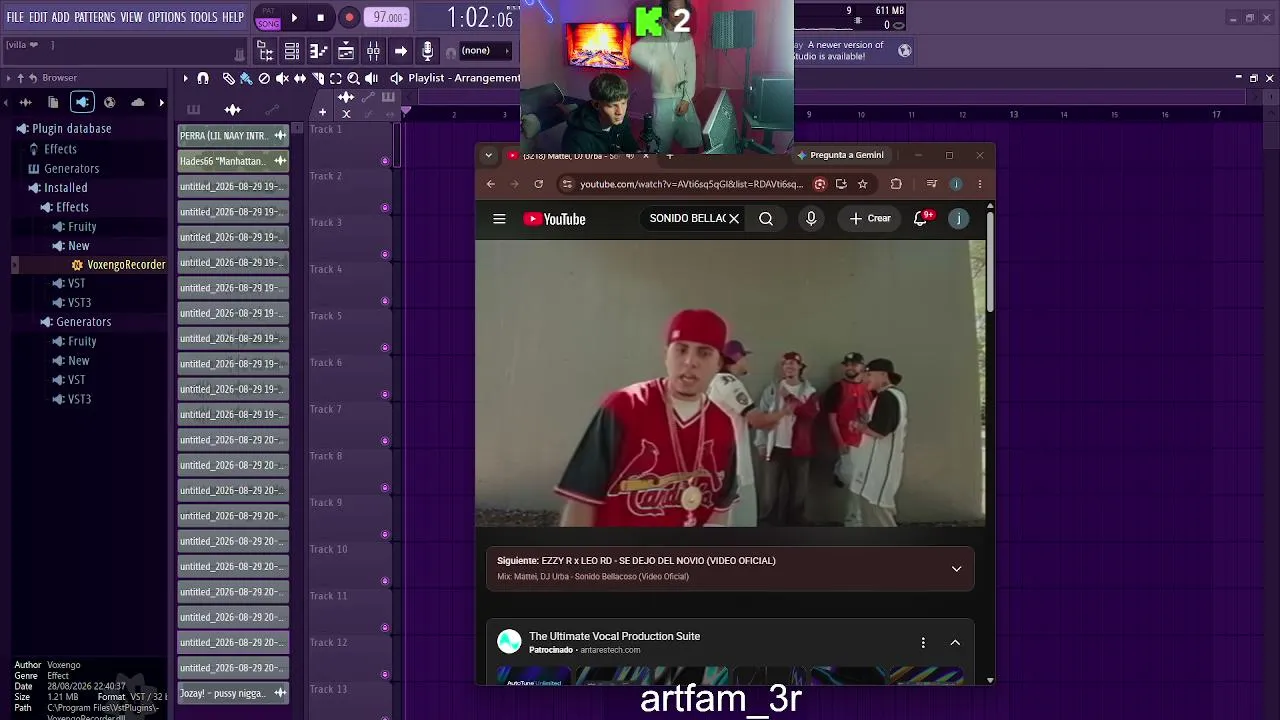Select the Delete tool in Playlist toolbar
The height and width of the screenshot is (720, 1280).
[264, 78]
